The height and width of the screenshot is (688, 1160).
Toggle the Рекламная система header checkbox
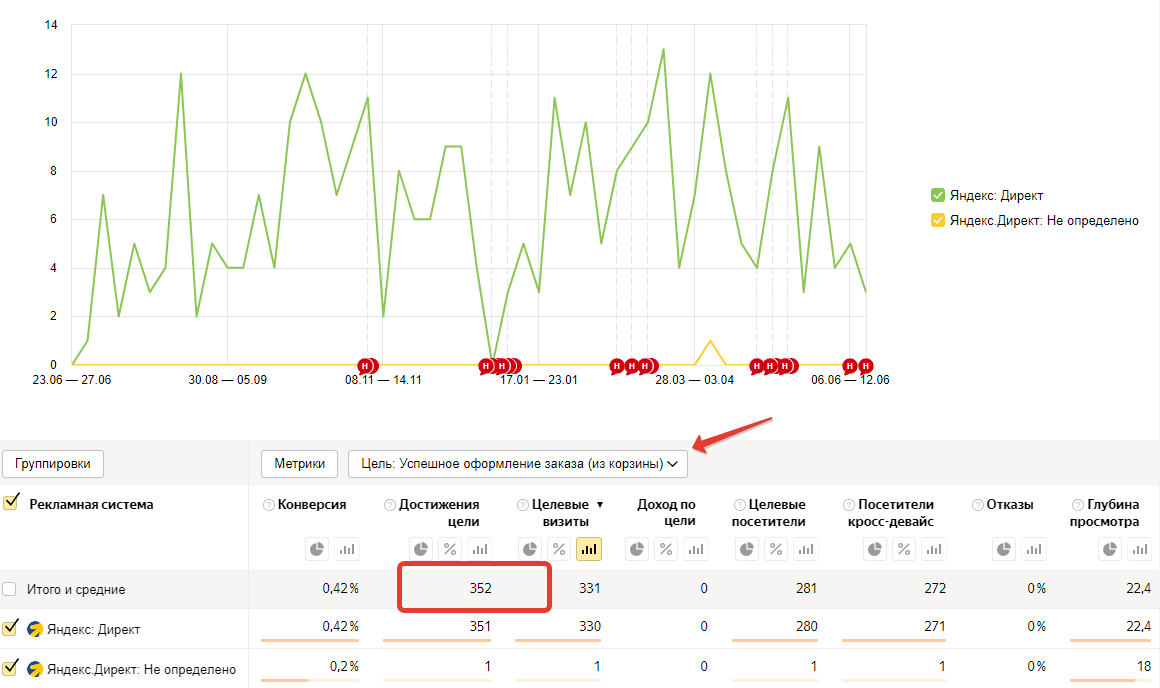click(10, 503)
